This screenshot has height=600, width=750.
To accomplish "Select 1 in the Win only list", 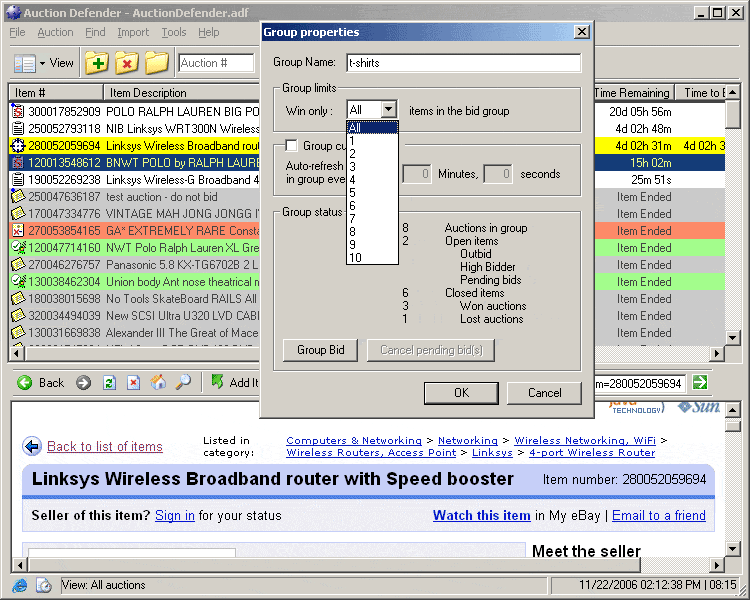I will pyautogui.click(x=372, y=141).
